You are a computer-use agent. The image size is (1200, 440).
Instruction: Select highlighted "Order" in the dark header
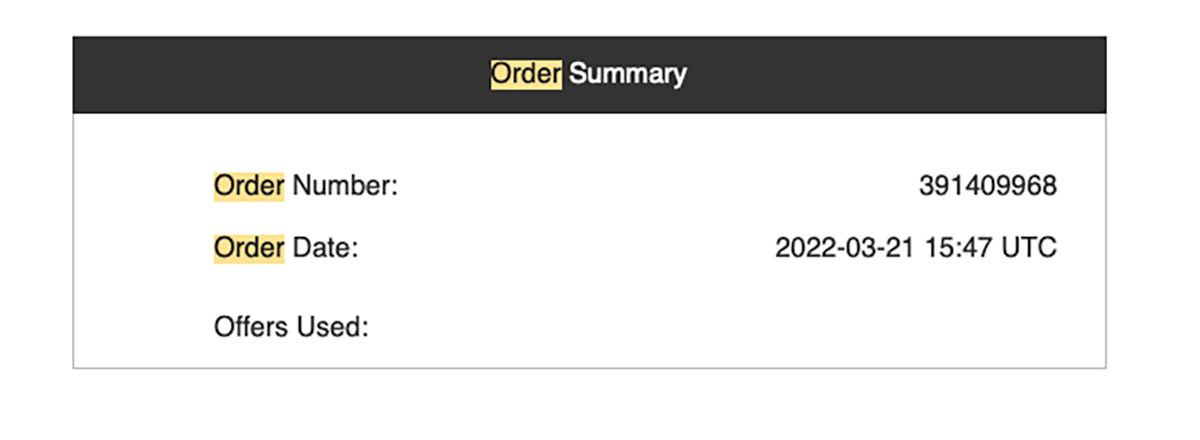point(526,74)
